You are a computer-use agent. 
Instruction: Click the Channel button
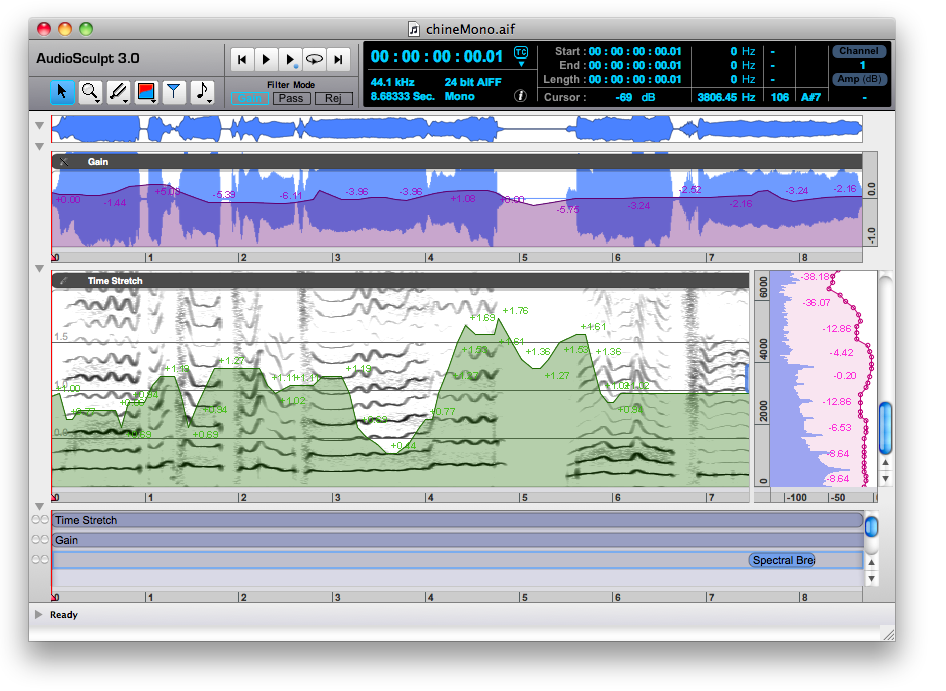(858, 51)
